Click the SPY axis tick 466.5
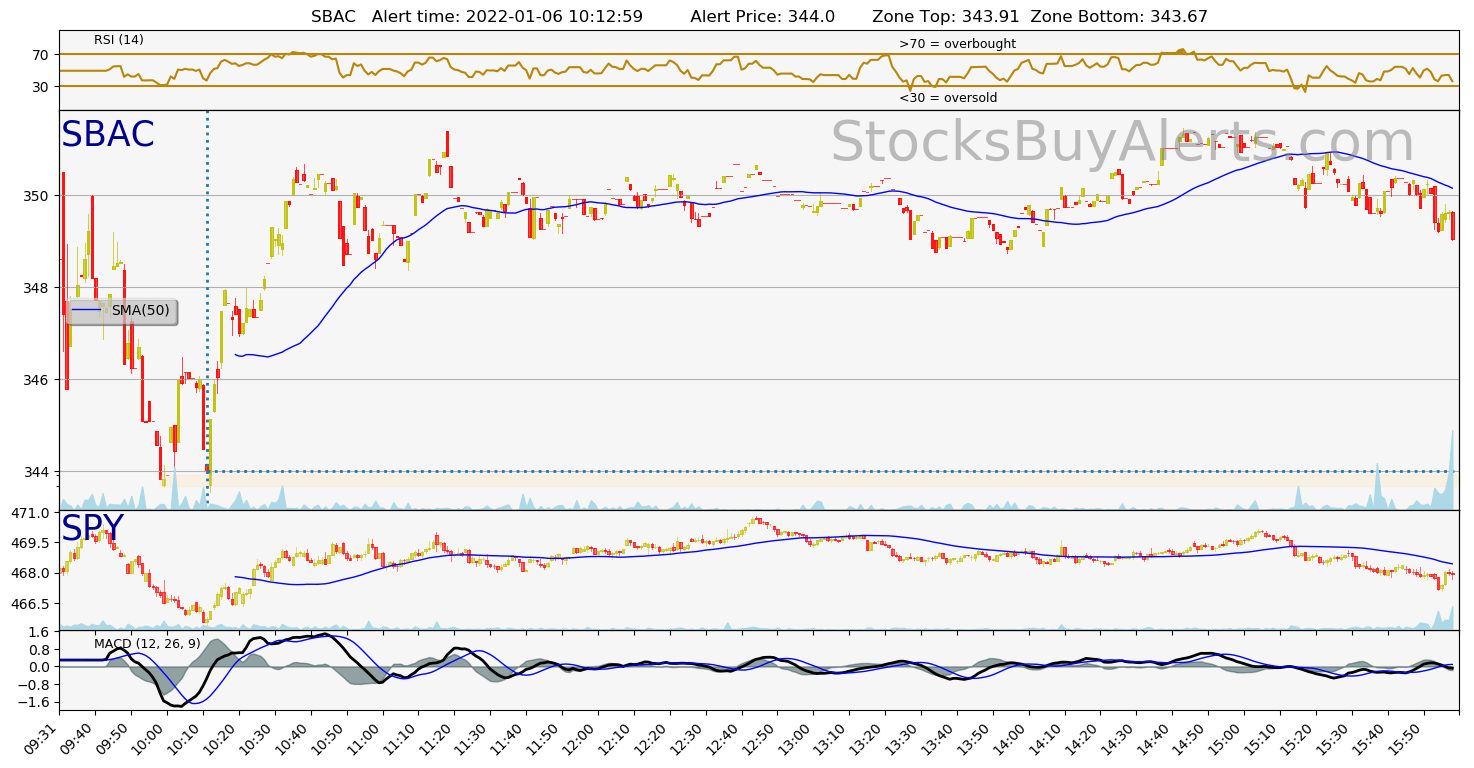Screen dimensions: 1474x768 31,604
